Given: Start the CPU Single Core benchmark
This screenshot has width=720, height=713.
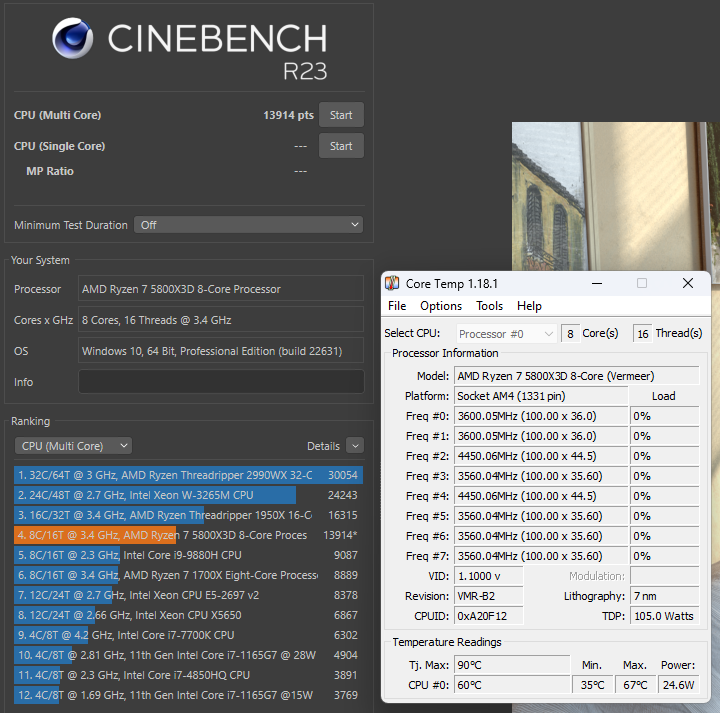Looking at the screenshot, I should 341,146.
